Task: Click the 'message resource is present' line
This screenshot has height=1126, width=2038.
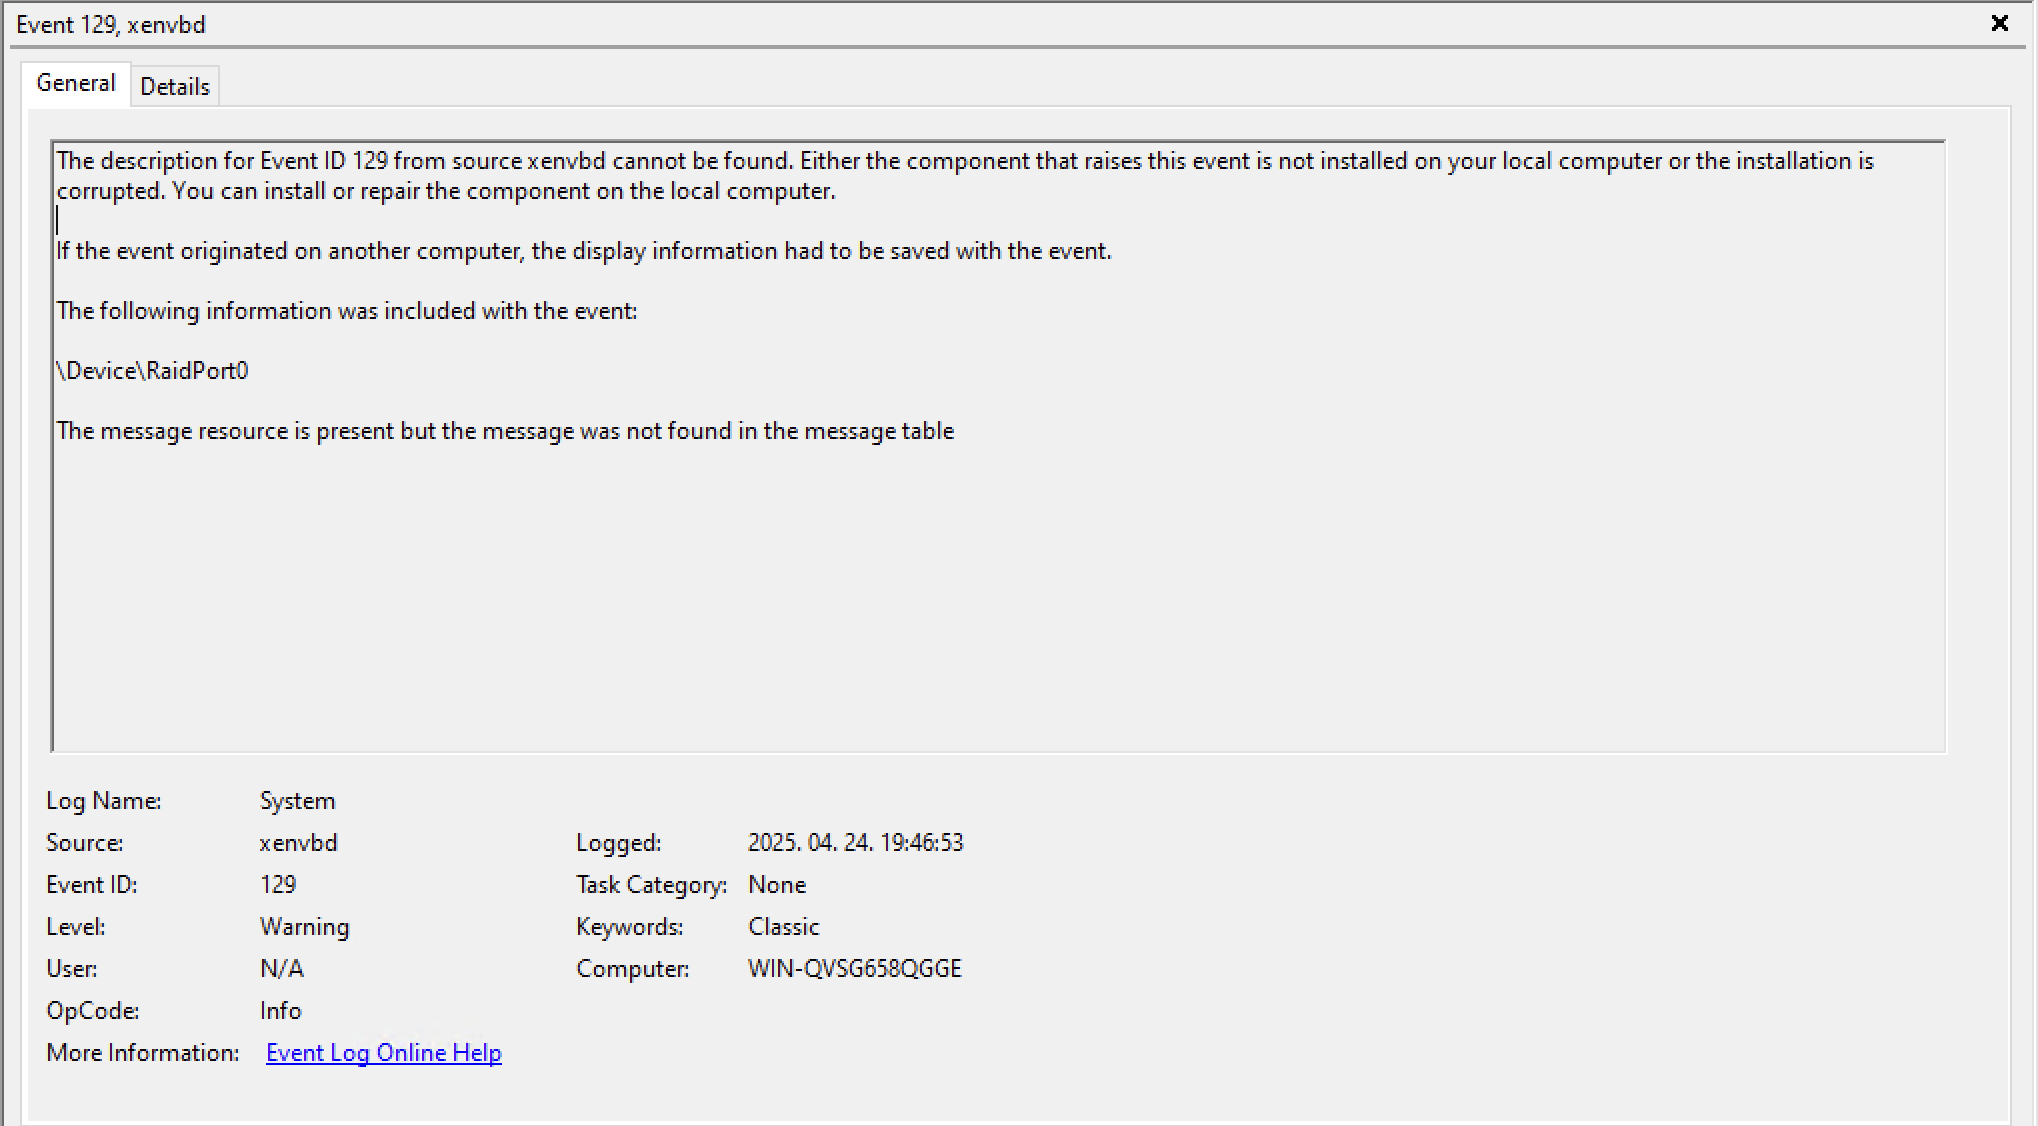Action: tap(505, 431)
